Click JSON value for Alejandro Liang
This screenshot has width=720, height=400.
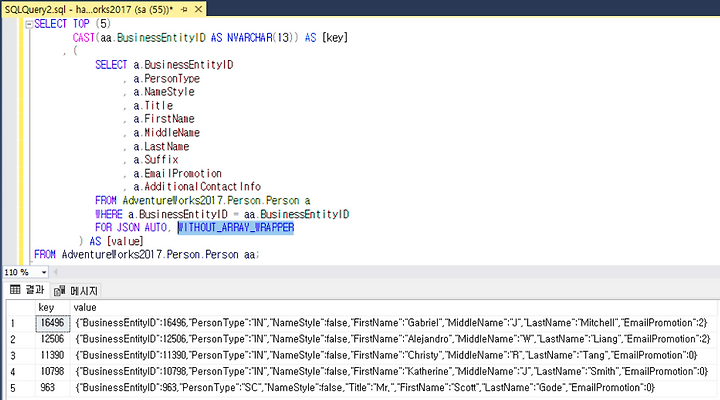393,339
